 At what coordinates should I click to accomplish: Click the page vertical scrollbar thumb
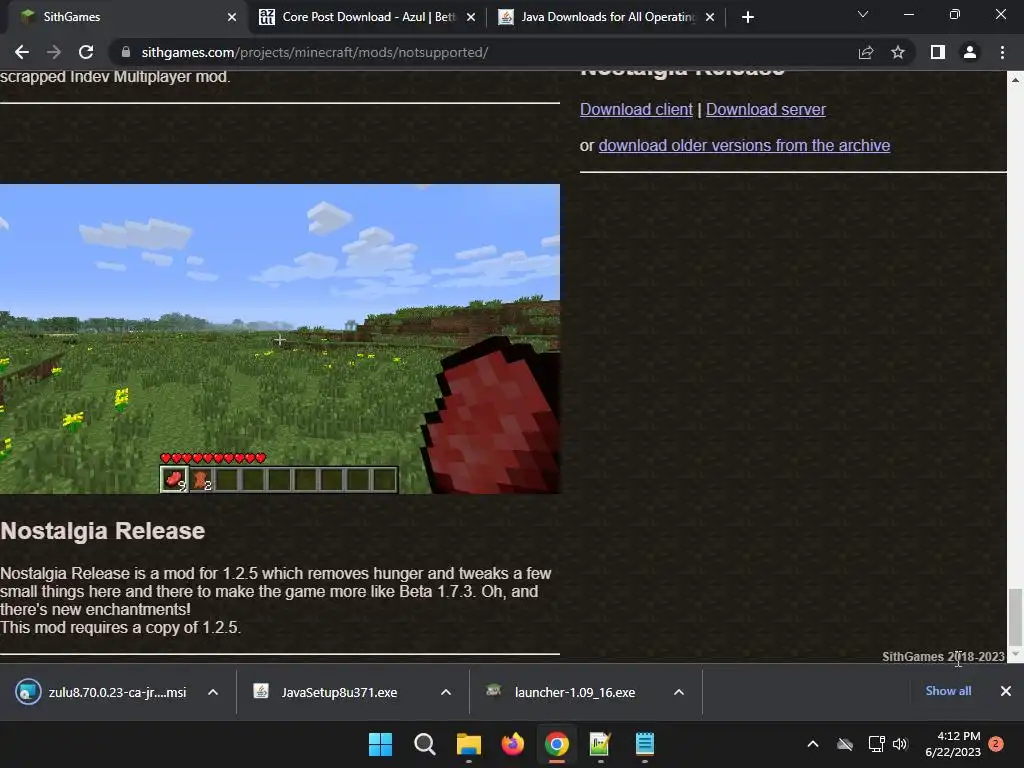(x=1015, y=616)
